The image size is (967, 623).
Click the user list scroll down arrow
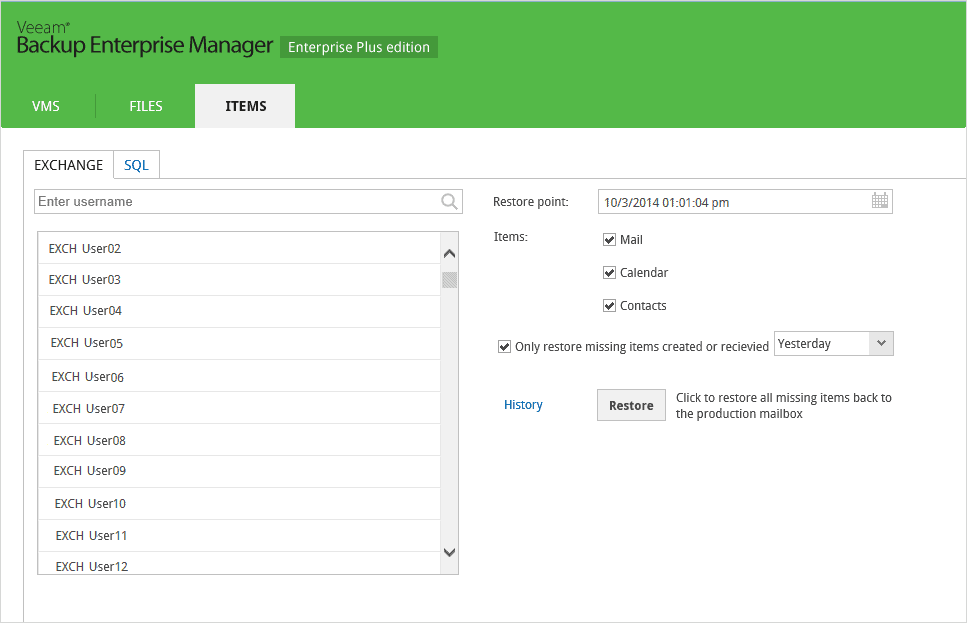(x=450, y=552)
